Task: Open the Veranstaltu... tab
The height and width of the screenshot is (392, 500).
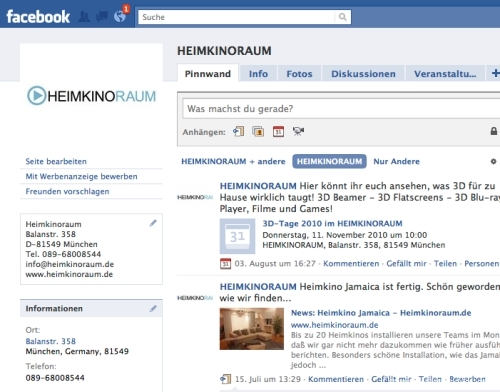Action: tap(445, 74)
